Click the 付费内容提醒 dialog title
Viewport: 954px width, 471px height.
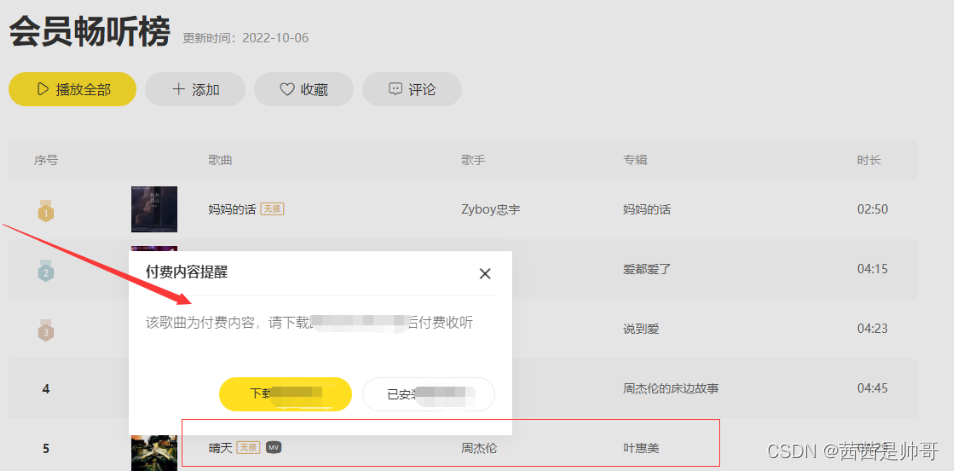point(187,272)
